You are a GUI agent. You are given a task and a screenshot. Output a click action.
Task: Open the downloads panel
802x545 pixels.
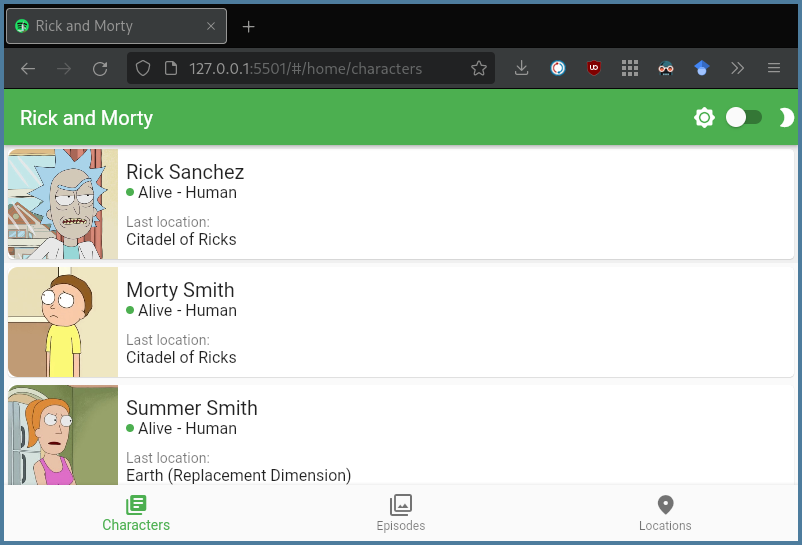(521, 68)
